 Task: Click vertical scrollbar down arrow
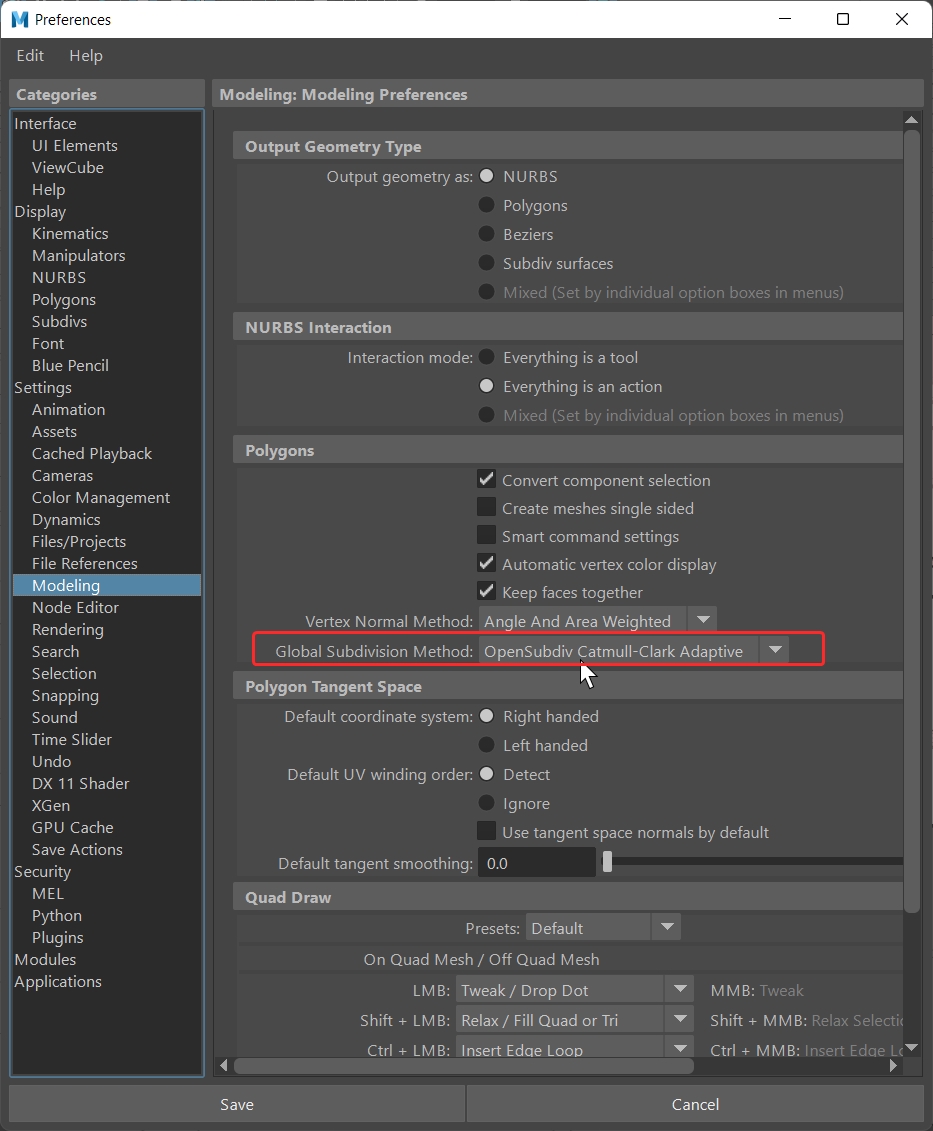pos(911,1047)
